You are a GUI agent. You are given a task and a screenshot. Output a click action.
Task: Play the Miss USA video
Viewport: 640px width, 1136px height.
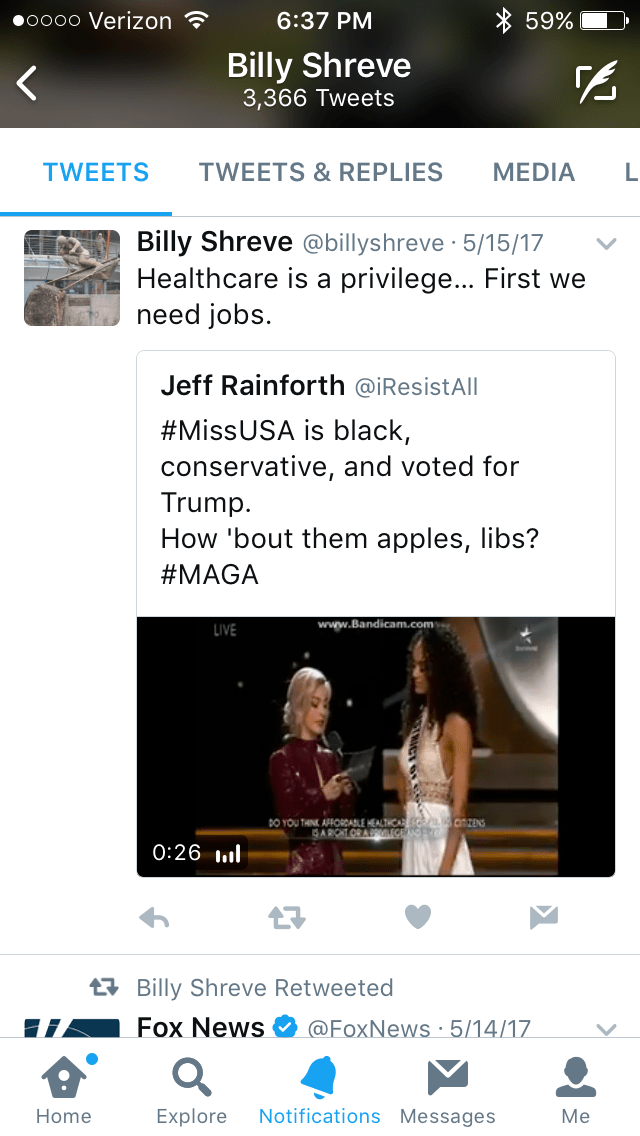375,746
